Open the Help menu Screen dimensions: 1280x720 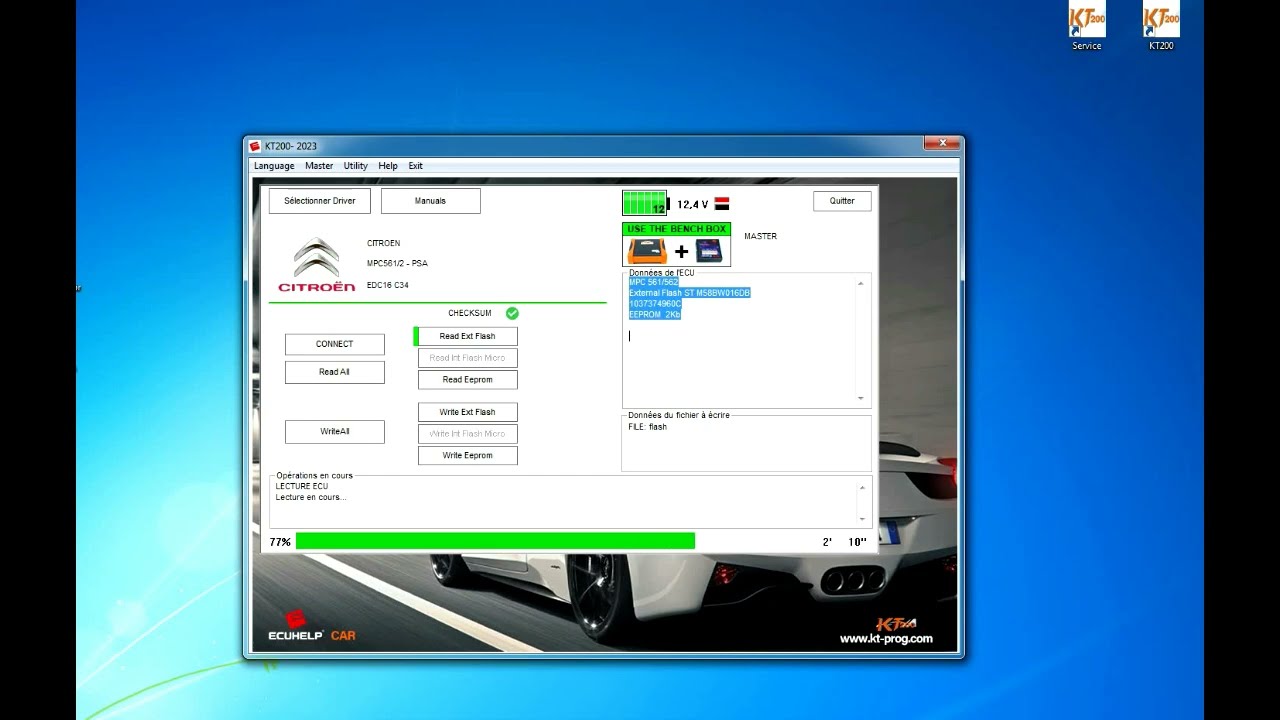(388, 166)
